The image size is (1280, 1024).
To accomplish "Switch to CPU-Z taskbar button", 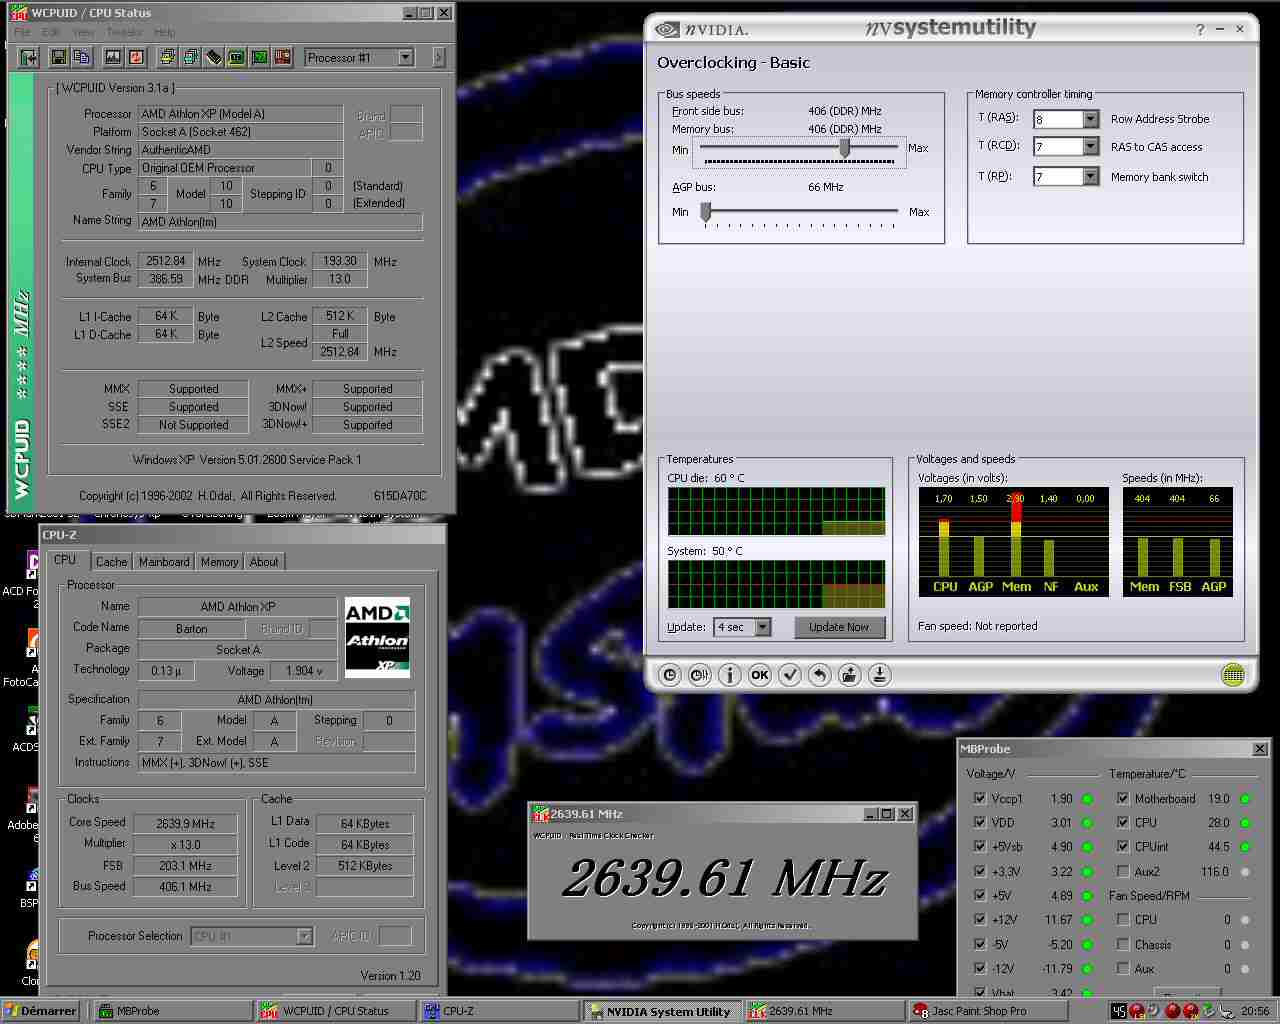I will click(x=498, y=1011).
